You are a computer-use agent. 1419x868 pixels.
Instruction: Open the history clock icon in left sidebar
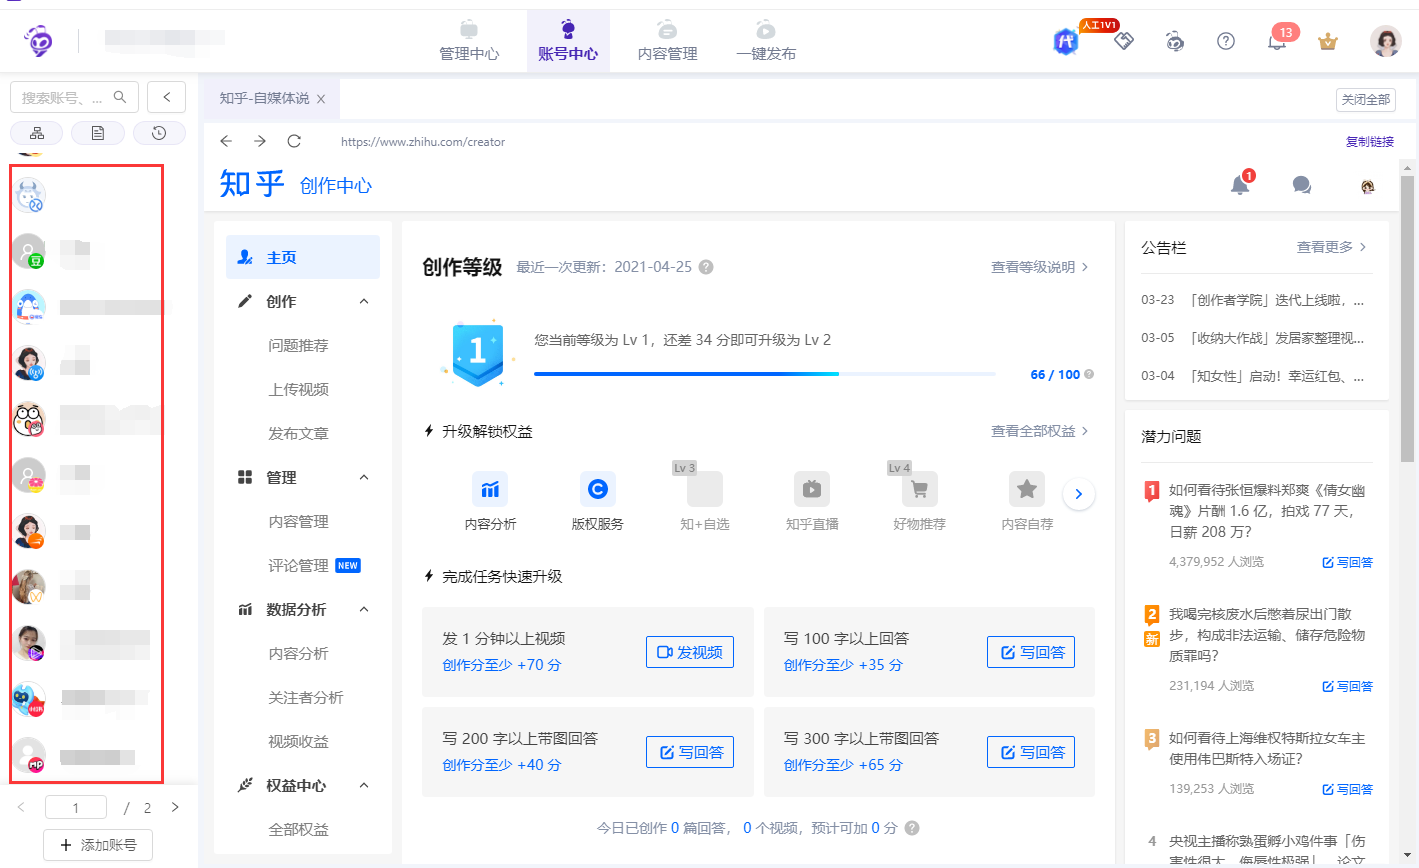click(x=159, y=132)
